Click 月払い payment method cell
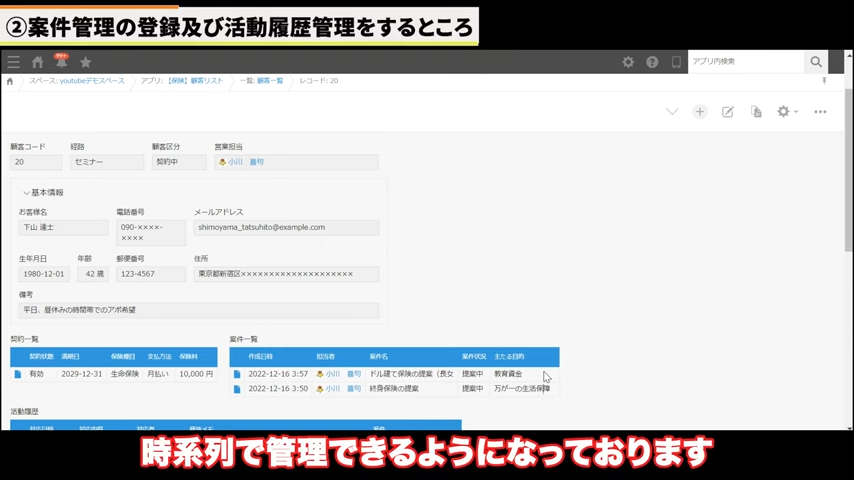This screenshot has height=480, width=854. pyautogui.click(x=158, y=374)
